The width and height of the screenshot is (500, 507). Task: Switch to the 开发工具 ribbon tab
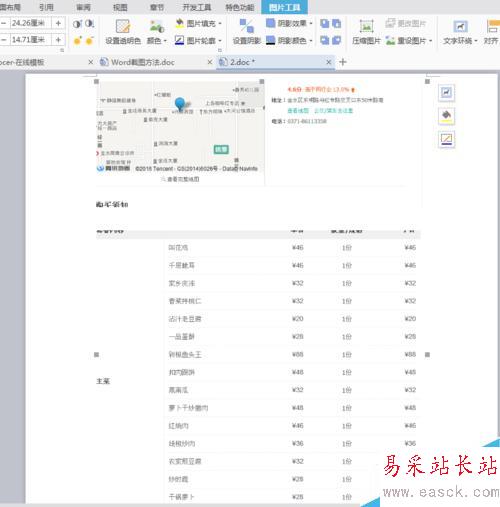197,7
